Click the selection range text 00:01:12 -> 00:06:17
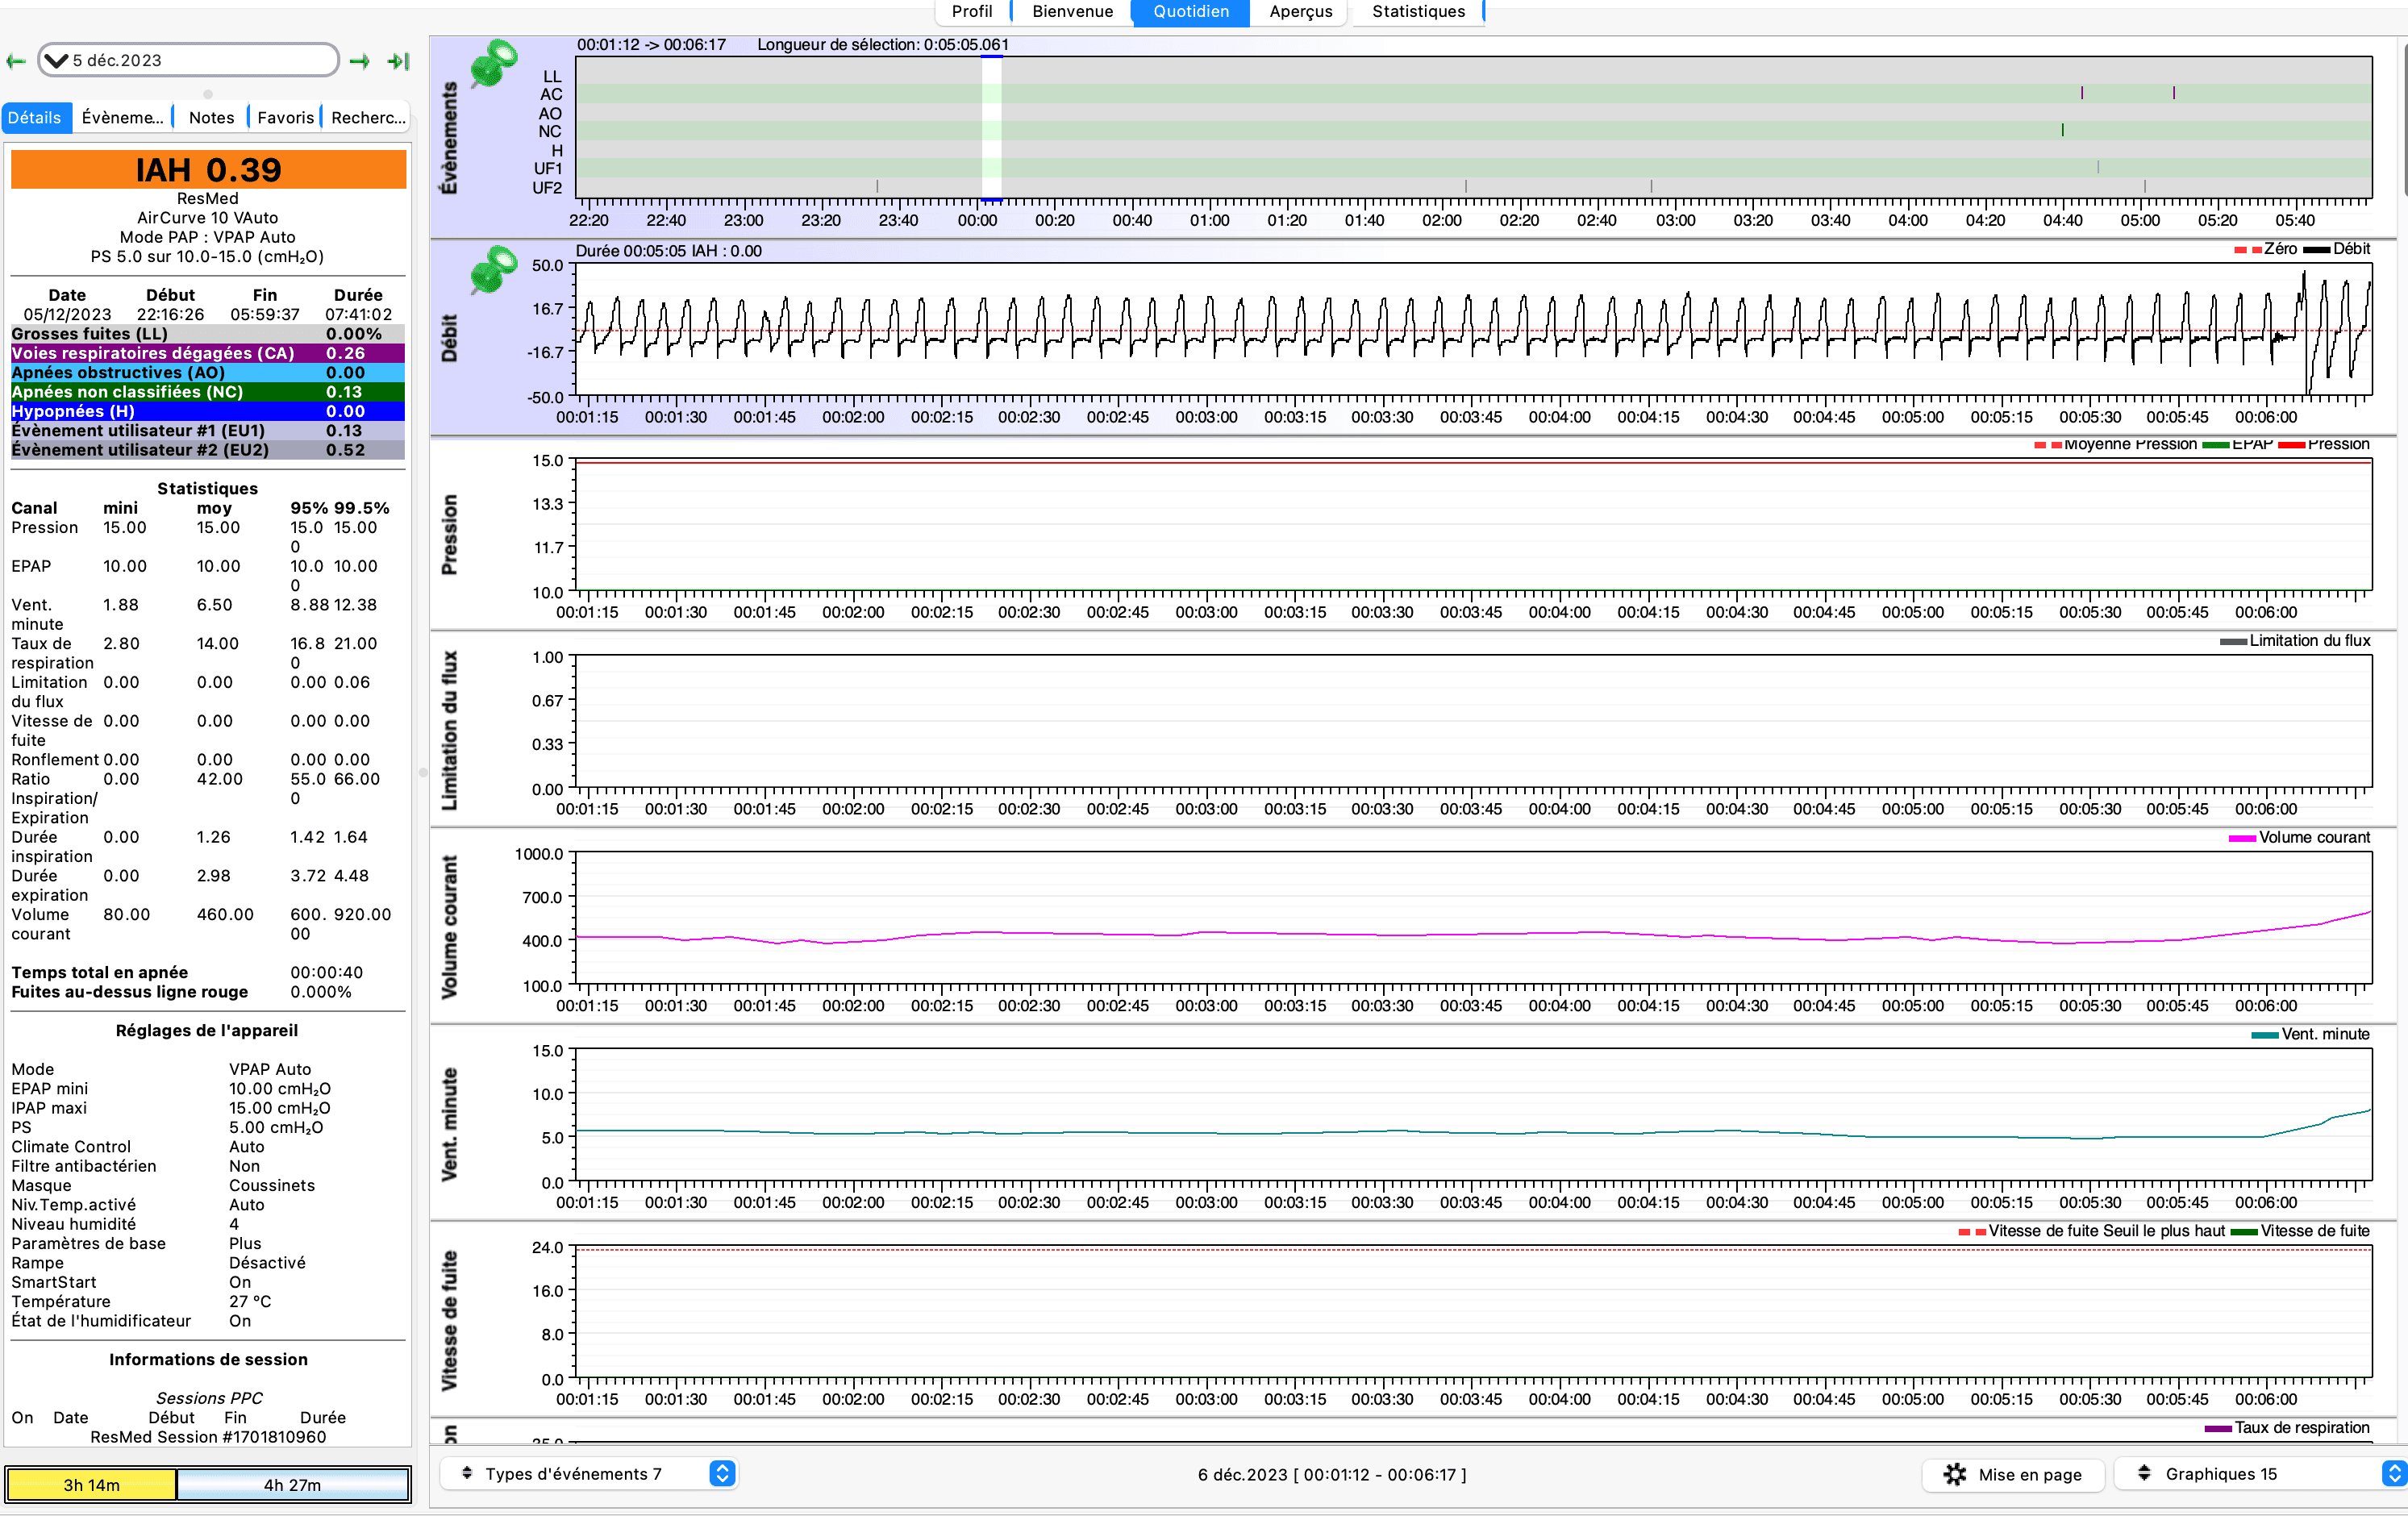The width and height of the screenshot is (2408, 1516). pos(651,45)
